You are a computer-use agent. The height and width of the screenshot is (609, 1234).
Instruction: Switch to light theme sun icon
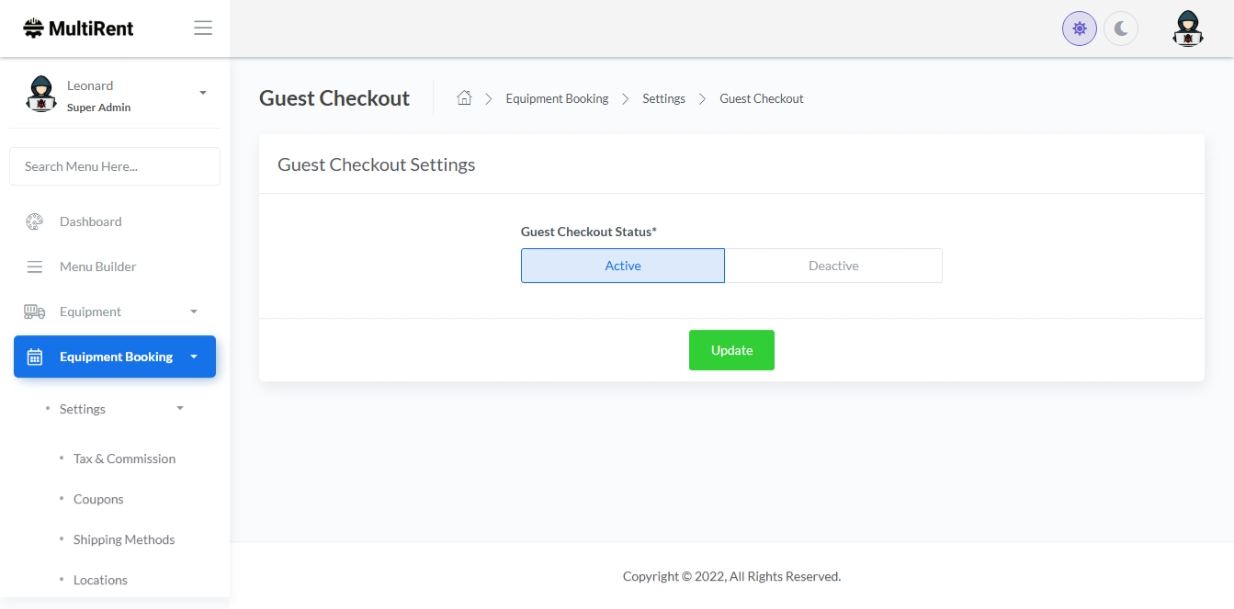[1079, 29]
